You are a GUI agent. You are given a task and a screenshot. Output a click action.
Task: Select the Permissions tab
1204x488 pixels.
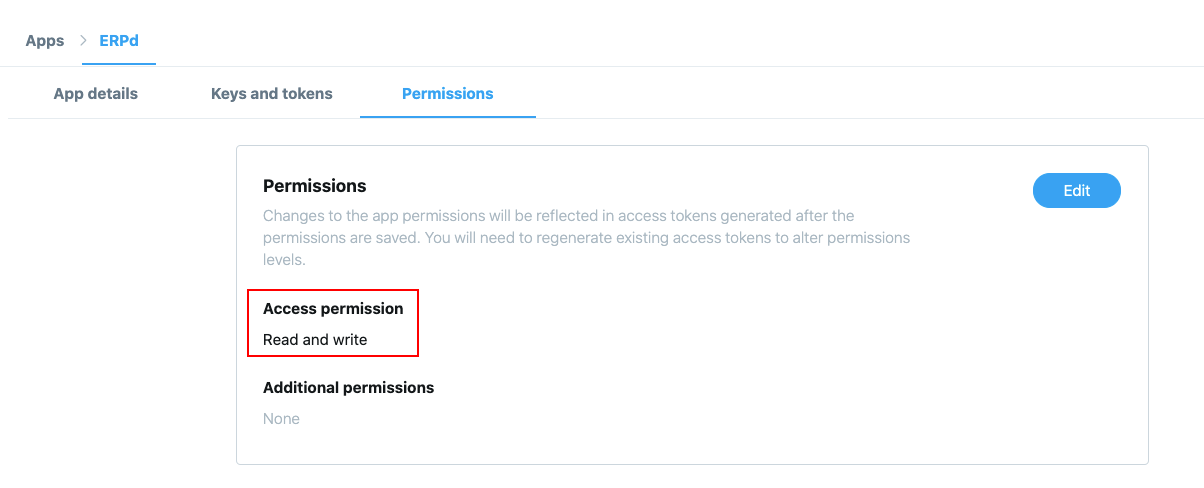click(447, 93)
